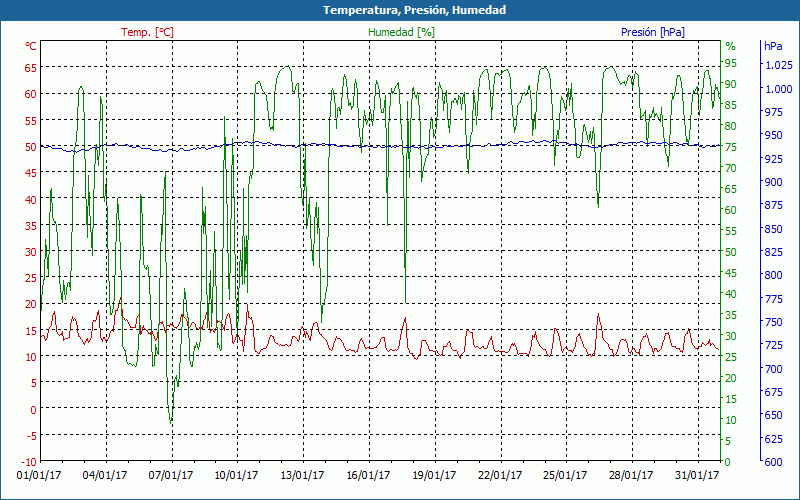Click the 700 tick on pressure axis
Viewport: 800px width, 500px height.
point(773,369)
